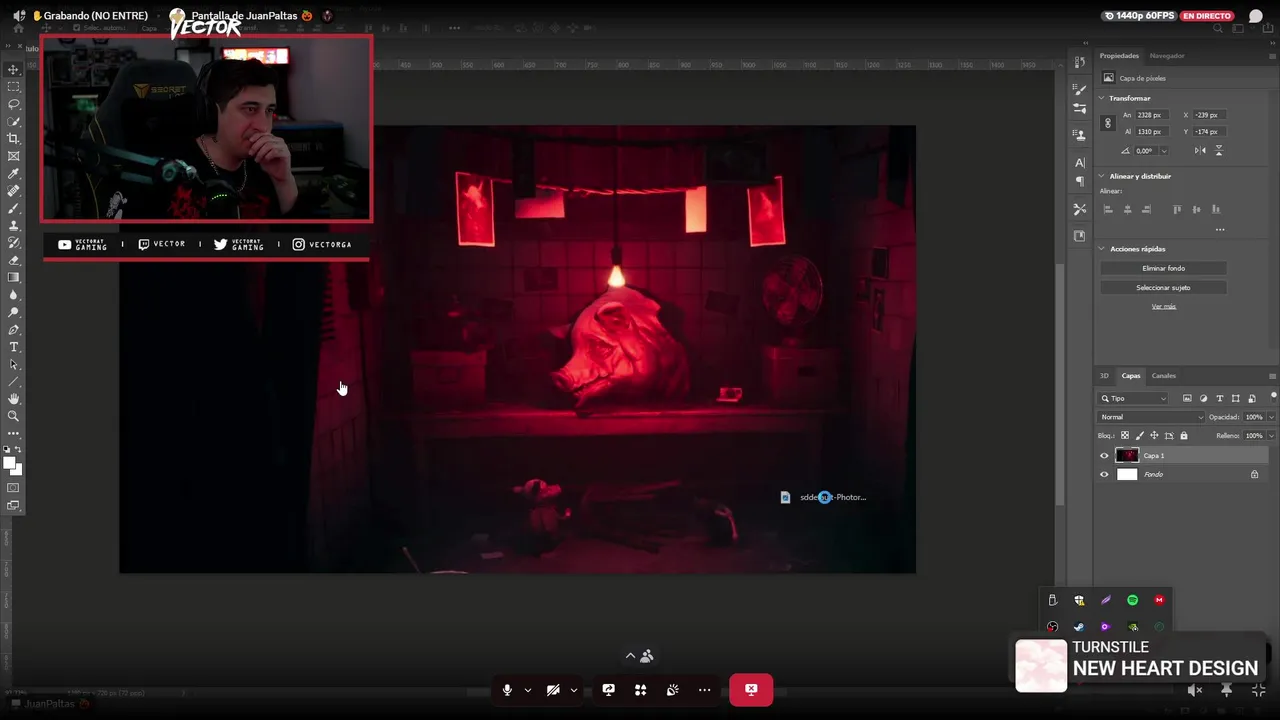
Task: Select the Clone Stamp tool
Action: click(x=14, y=226)
